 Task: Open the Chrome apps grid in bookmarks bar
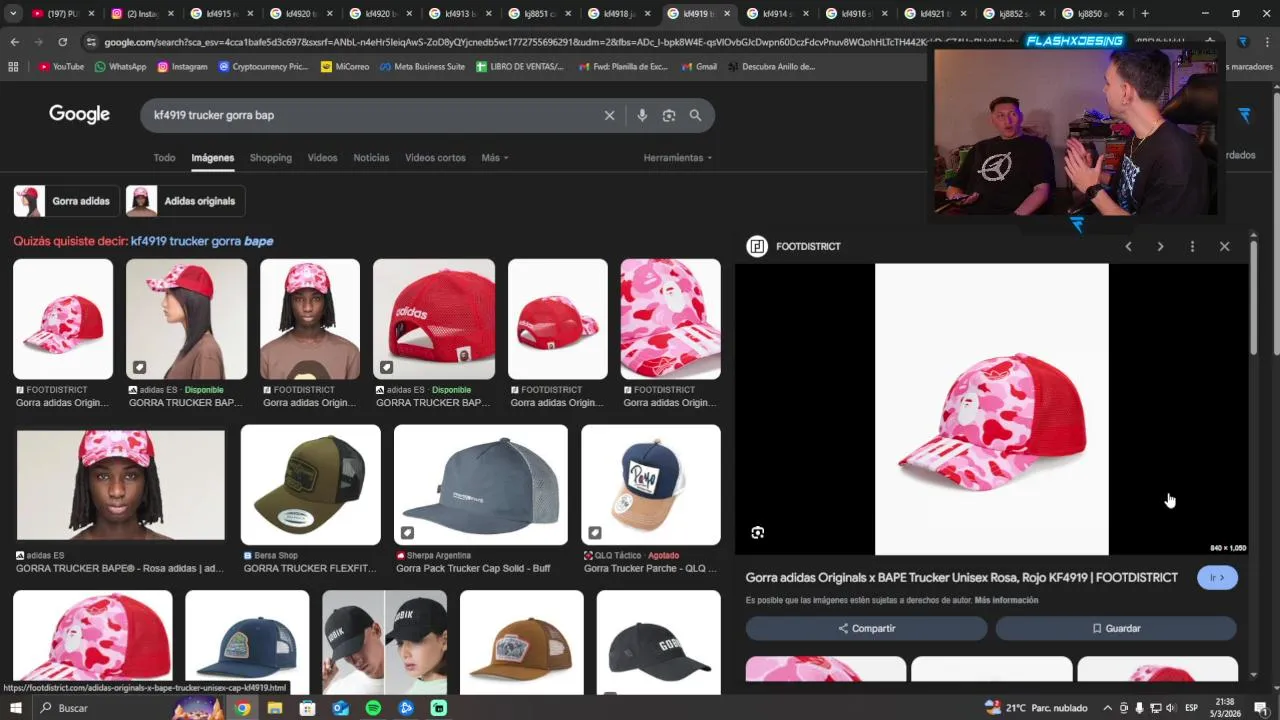pyautogui.click(x=13, y=66)
